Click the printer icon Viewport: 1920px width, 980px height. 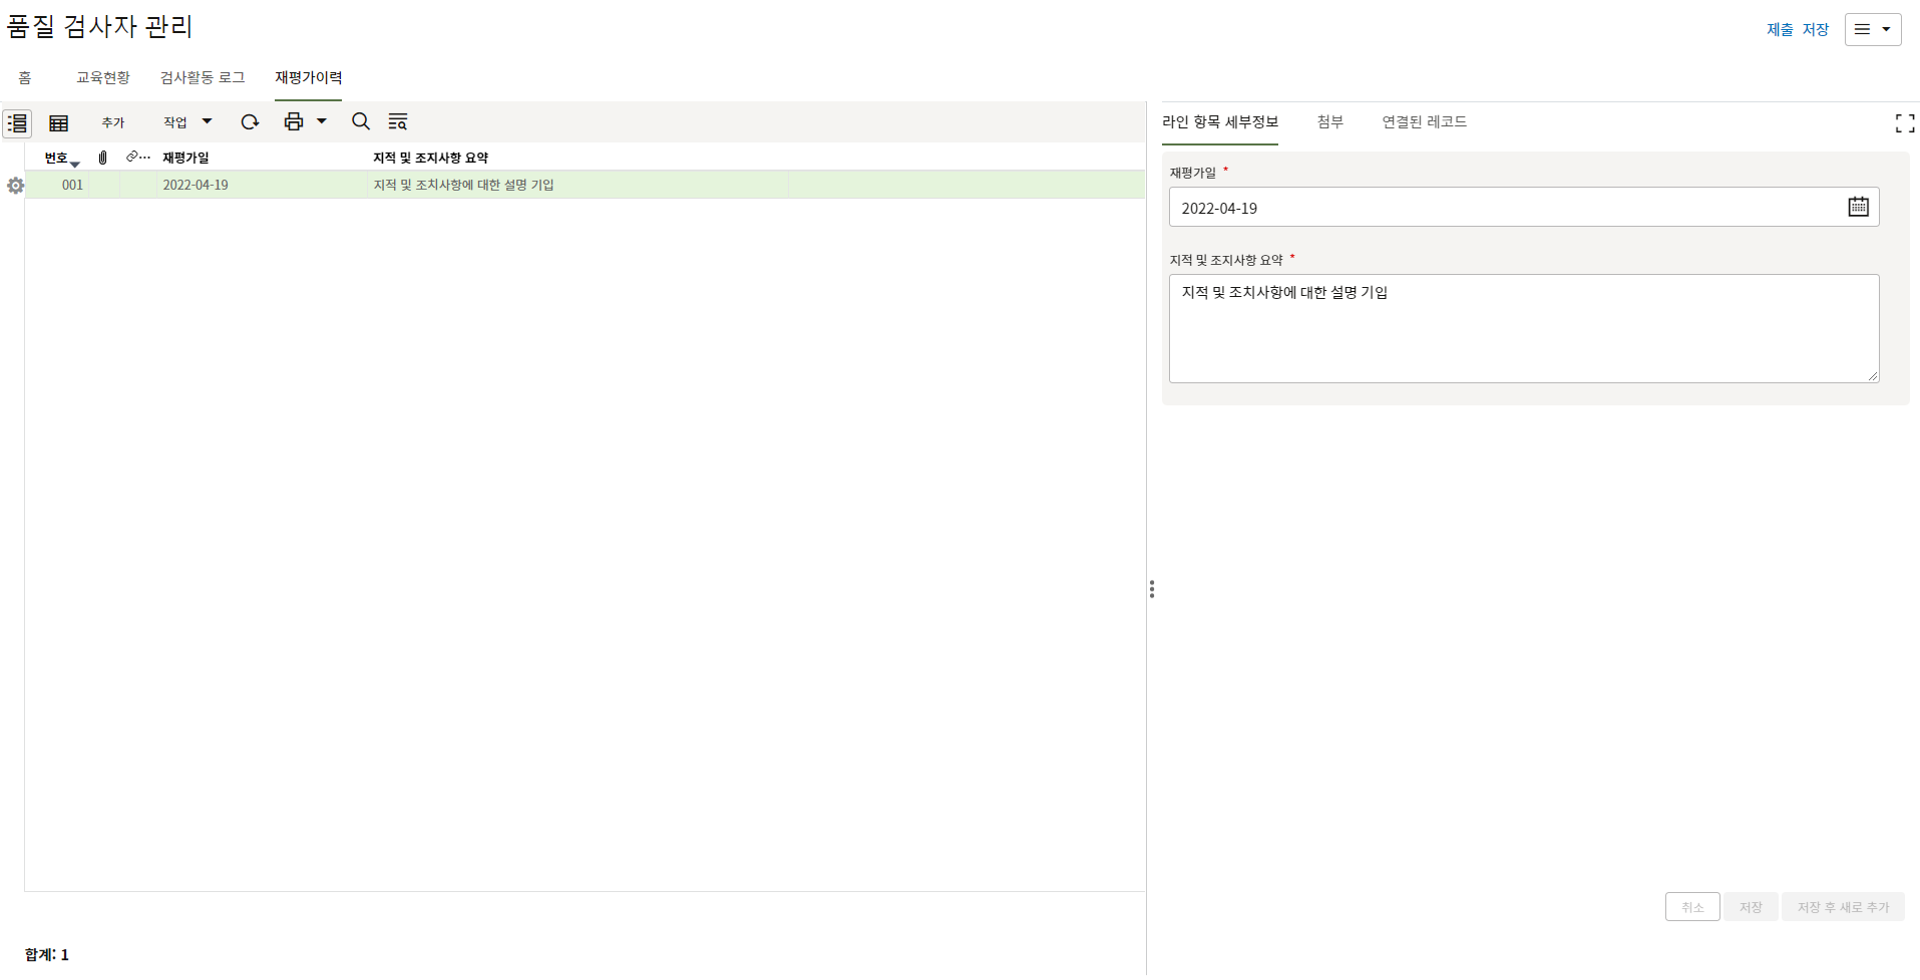tap(293, 122)
